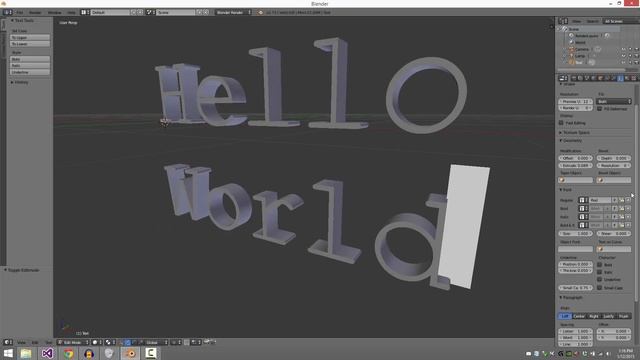Open the outliner View menu
The width and height of the screenshot is (640, 360).
click(576, 21)
